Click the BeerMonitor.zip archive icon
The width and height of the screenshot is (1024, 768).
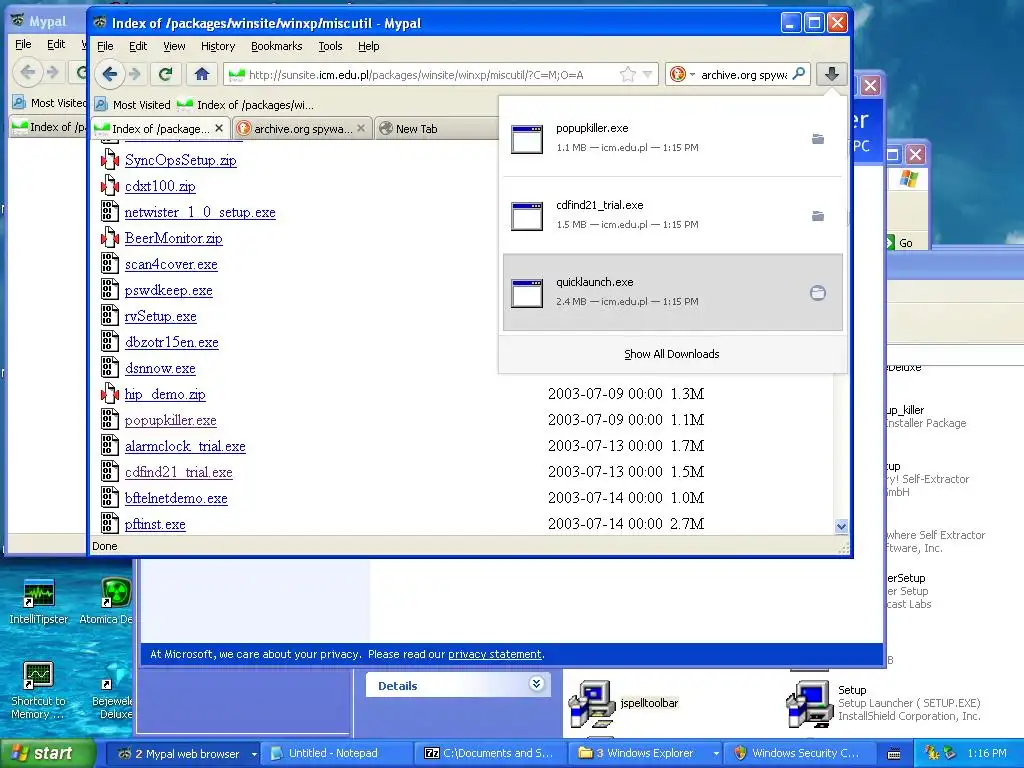coord(109,237)
